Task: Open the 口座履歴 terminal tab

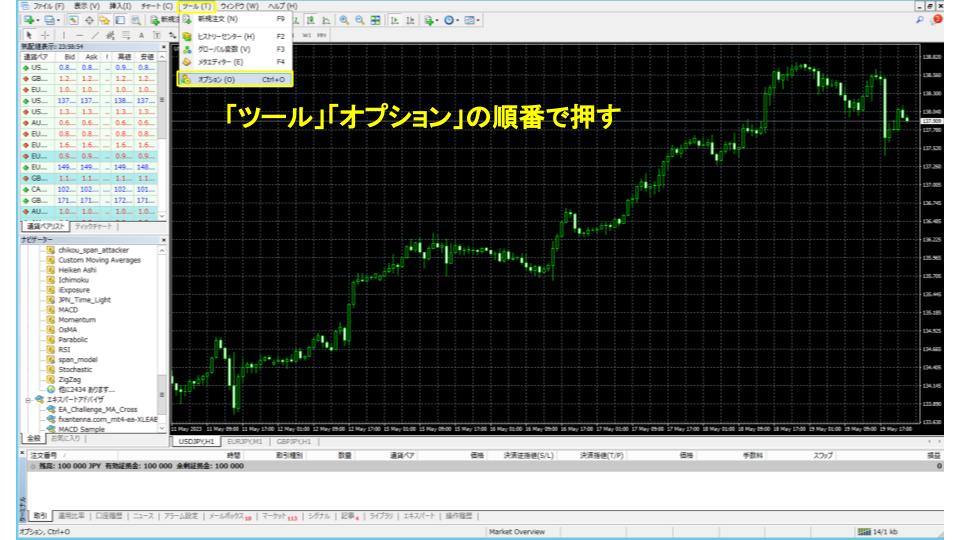Action: [108, 516]
